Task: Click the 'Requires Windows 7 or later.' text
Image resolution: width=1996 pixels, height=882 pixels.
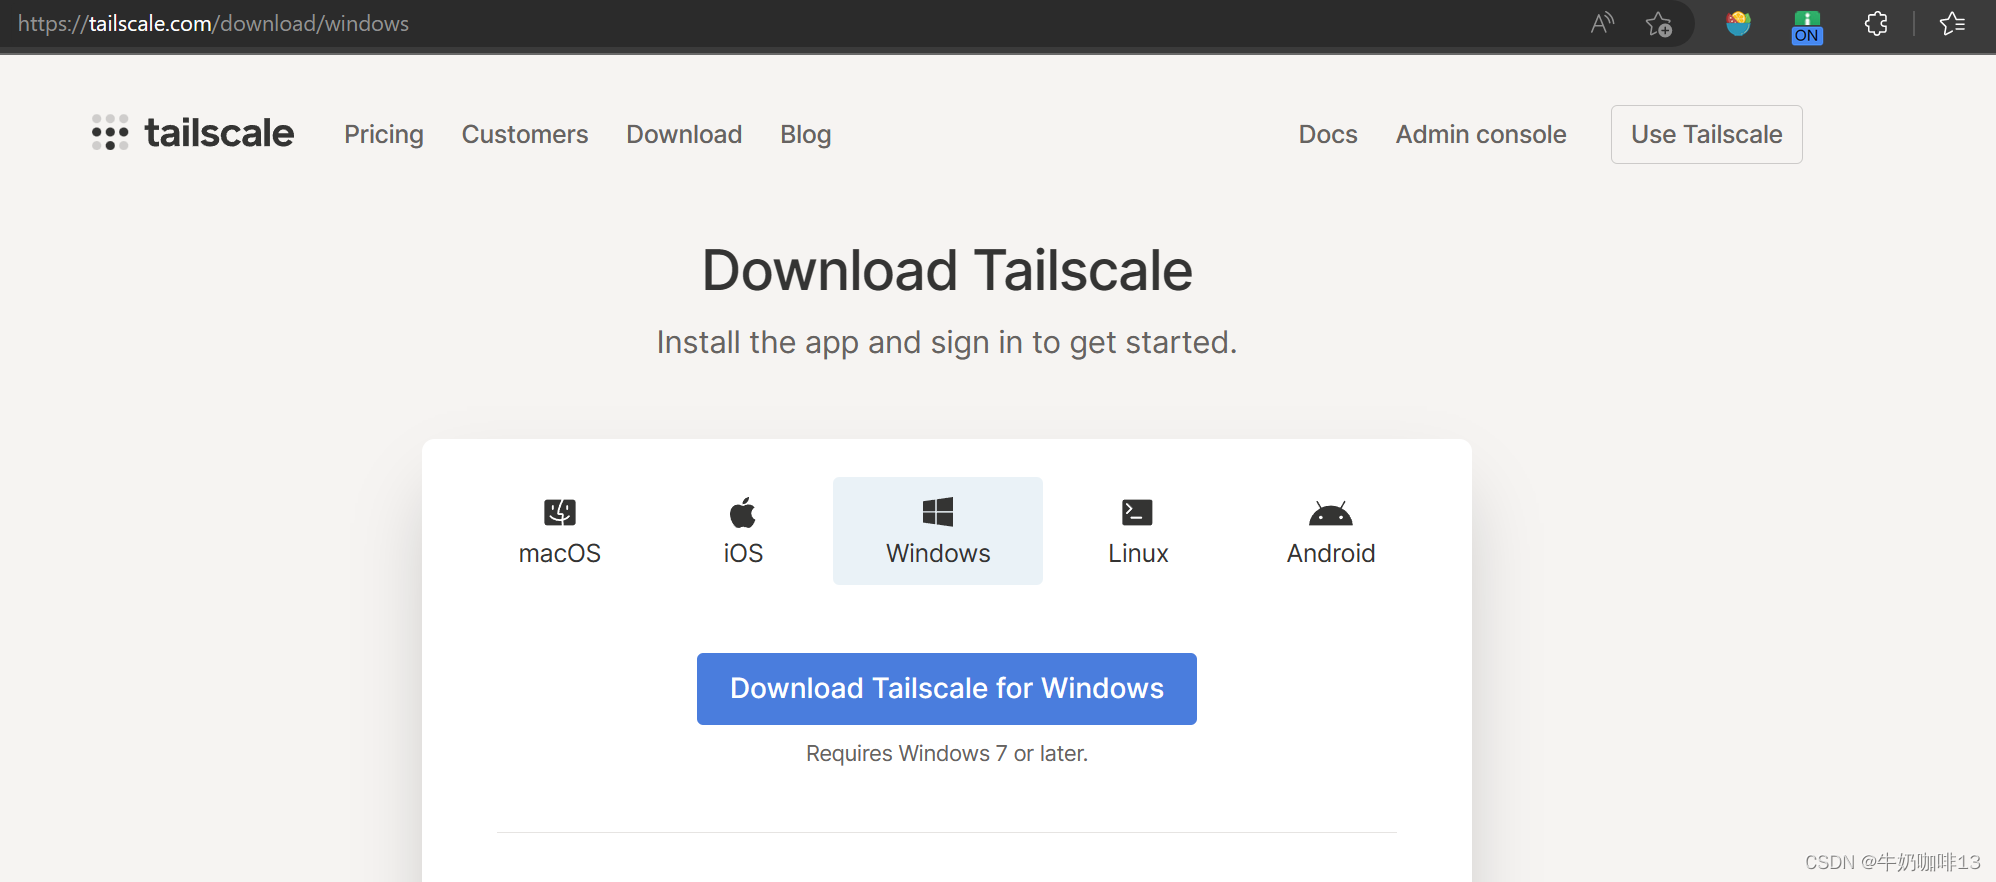Action: click(x=947, y=753)
